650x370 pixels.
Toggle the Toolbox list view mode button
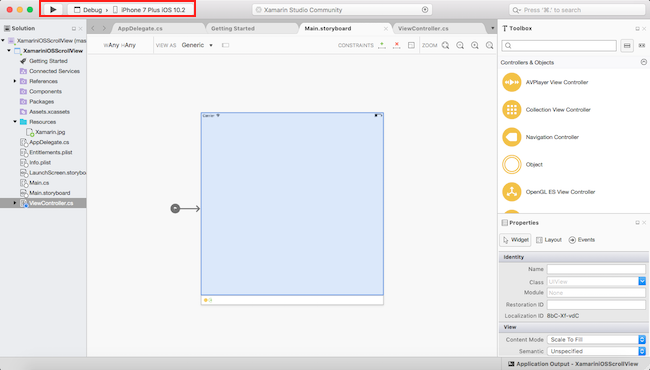[x=627, y=46]
